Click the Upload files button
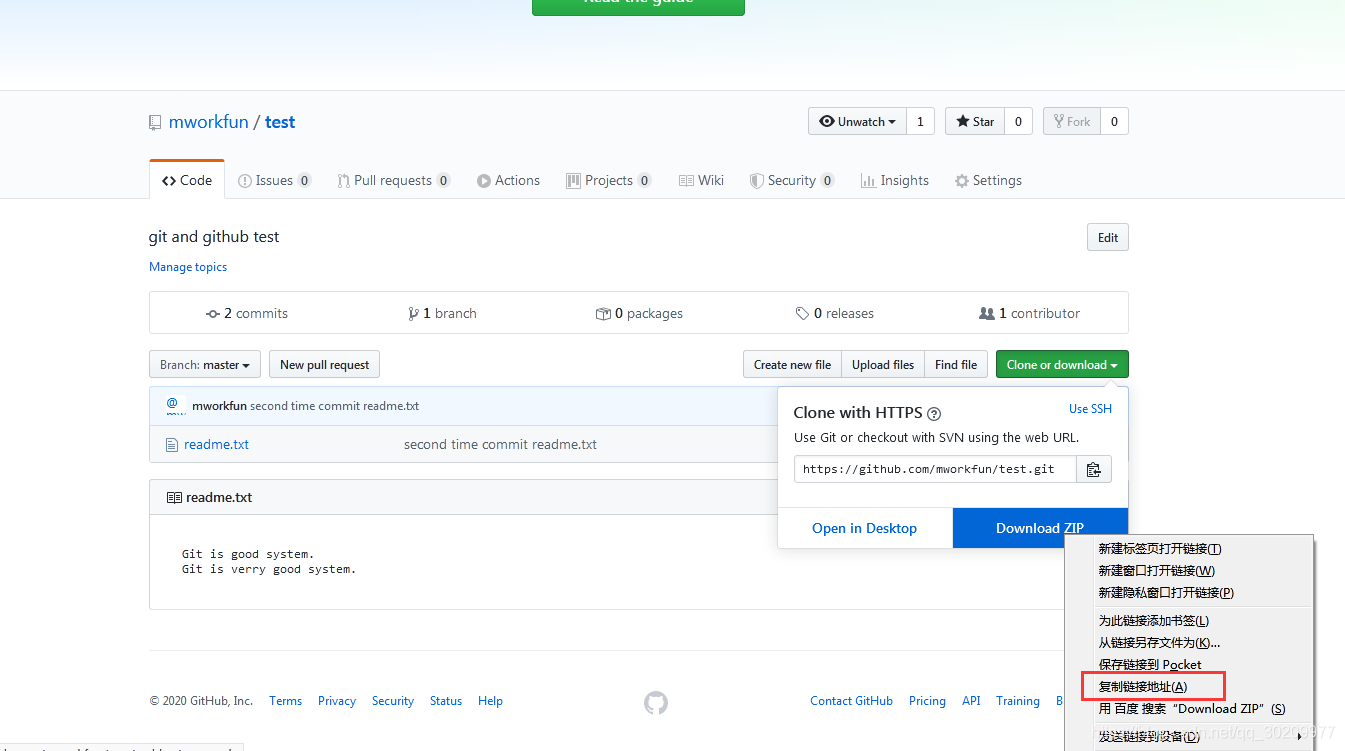This screenshot has width=1345, height=751. 883,365
